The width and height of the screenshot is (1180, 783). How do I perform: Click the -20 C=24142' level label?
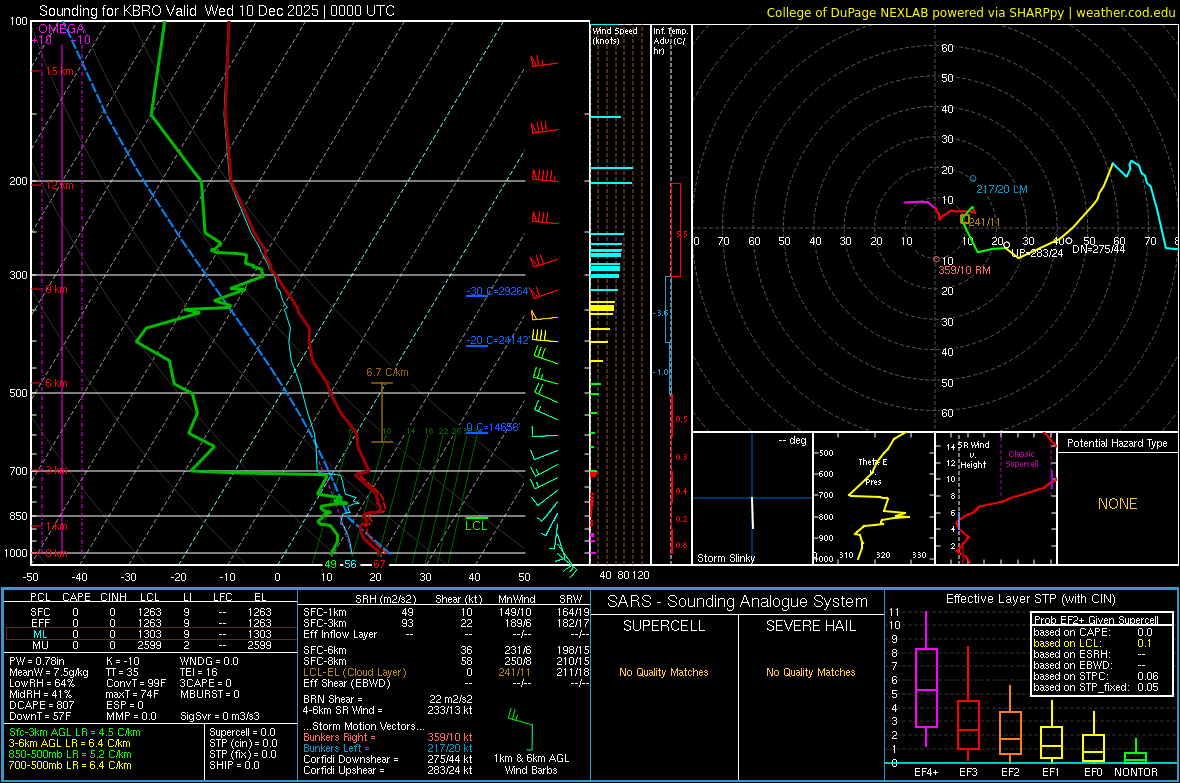497,340
